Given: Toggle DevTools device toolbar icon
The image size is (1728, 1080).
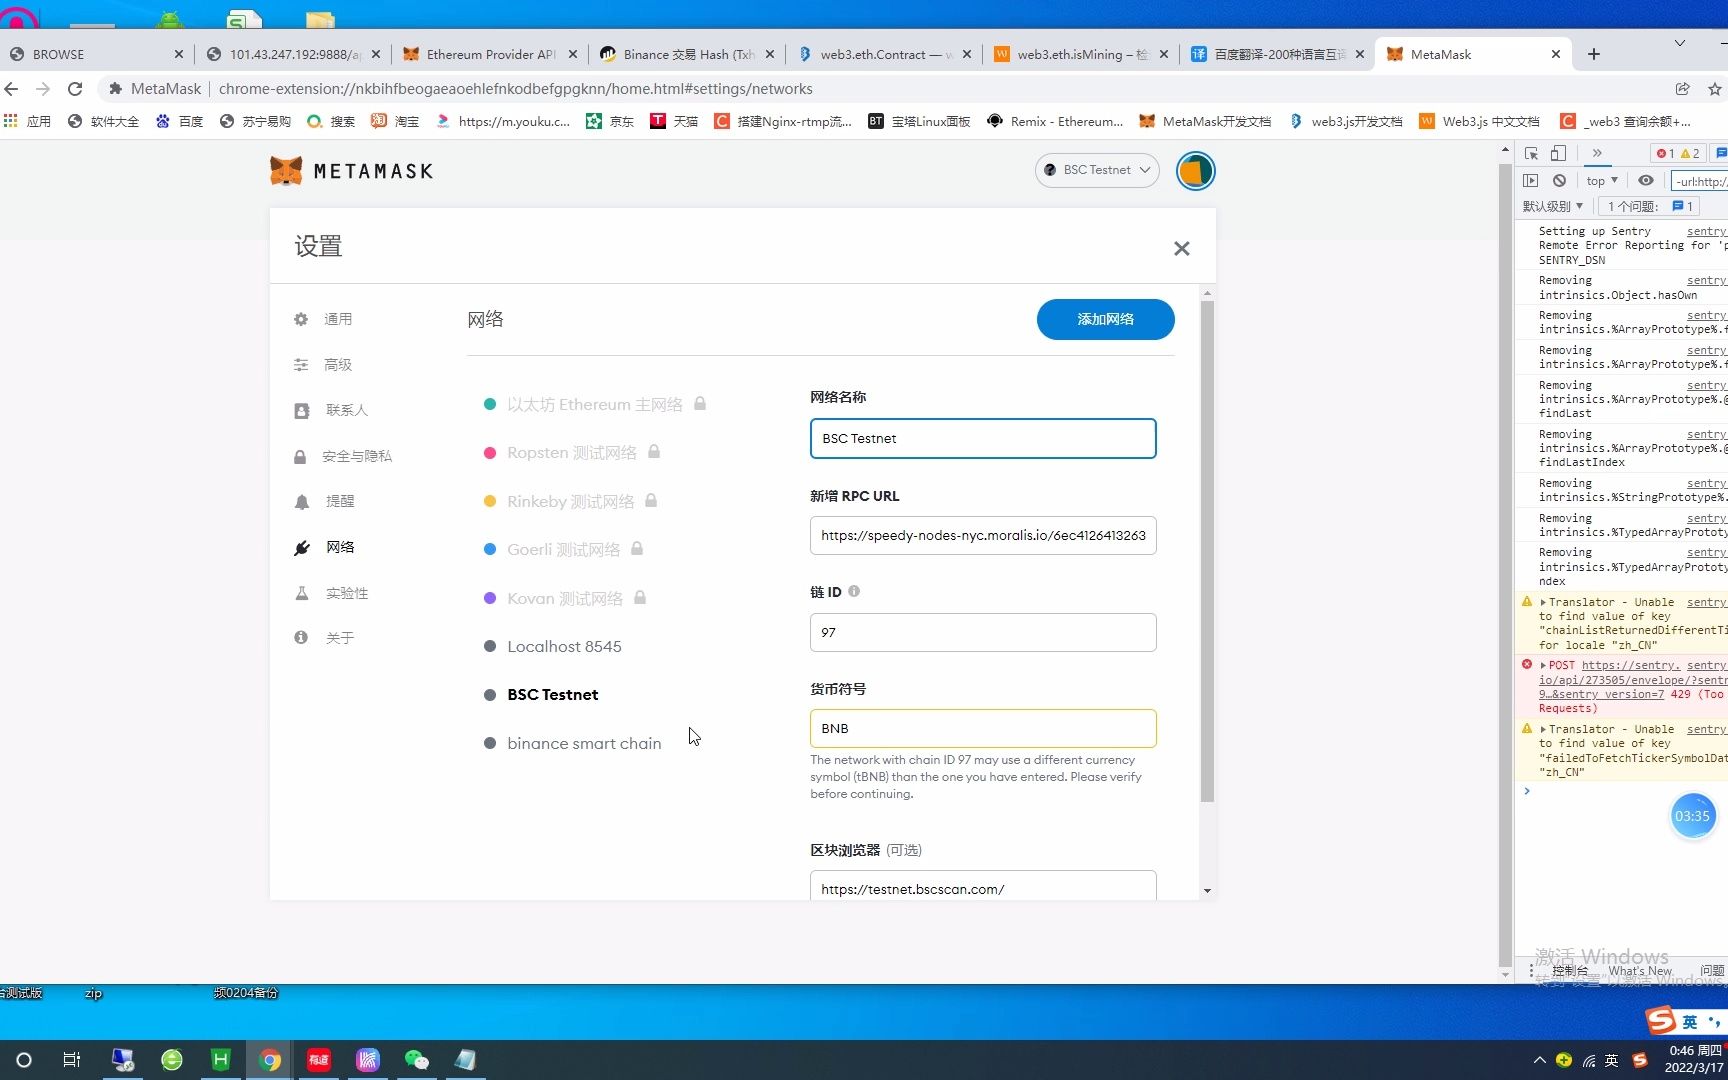Looking at the screenshot, I should coord(1558,153).
